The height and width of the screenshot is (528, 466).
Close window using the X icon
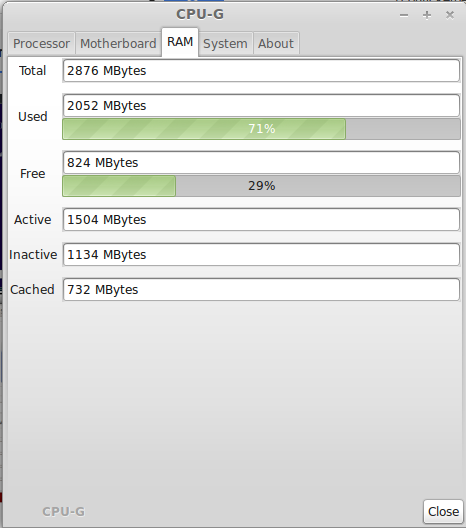point(450,15)
